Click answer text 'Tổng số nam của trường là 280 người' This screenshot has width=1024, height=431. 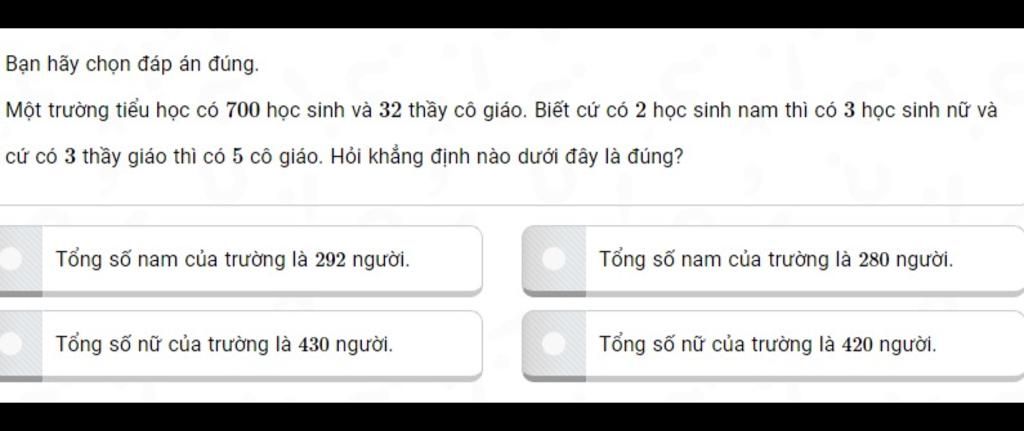click(776, 260)
